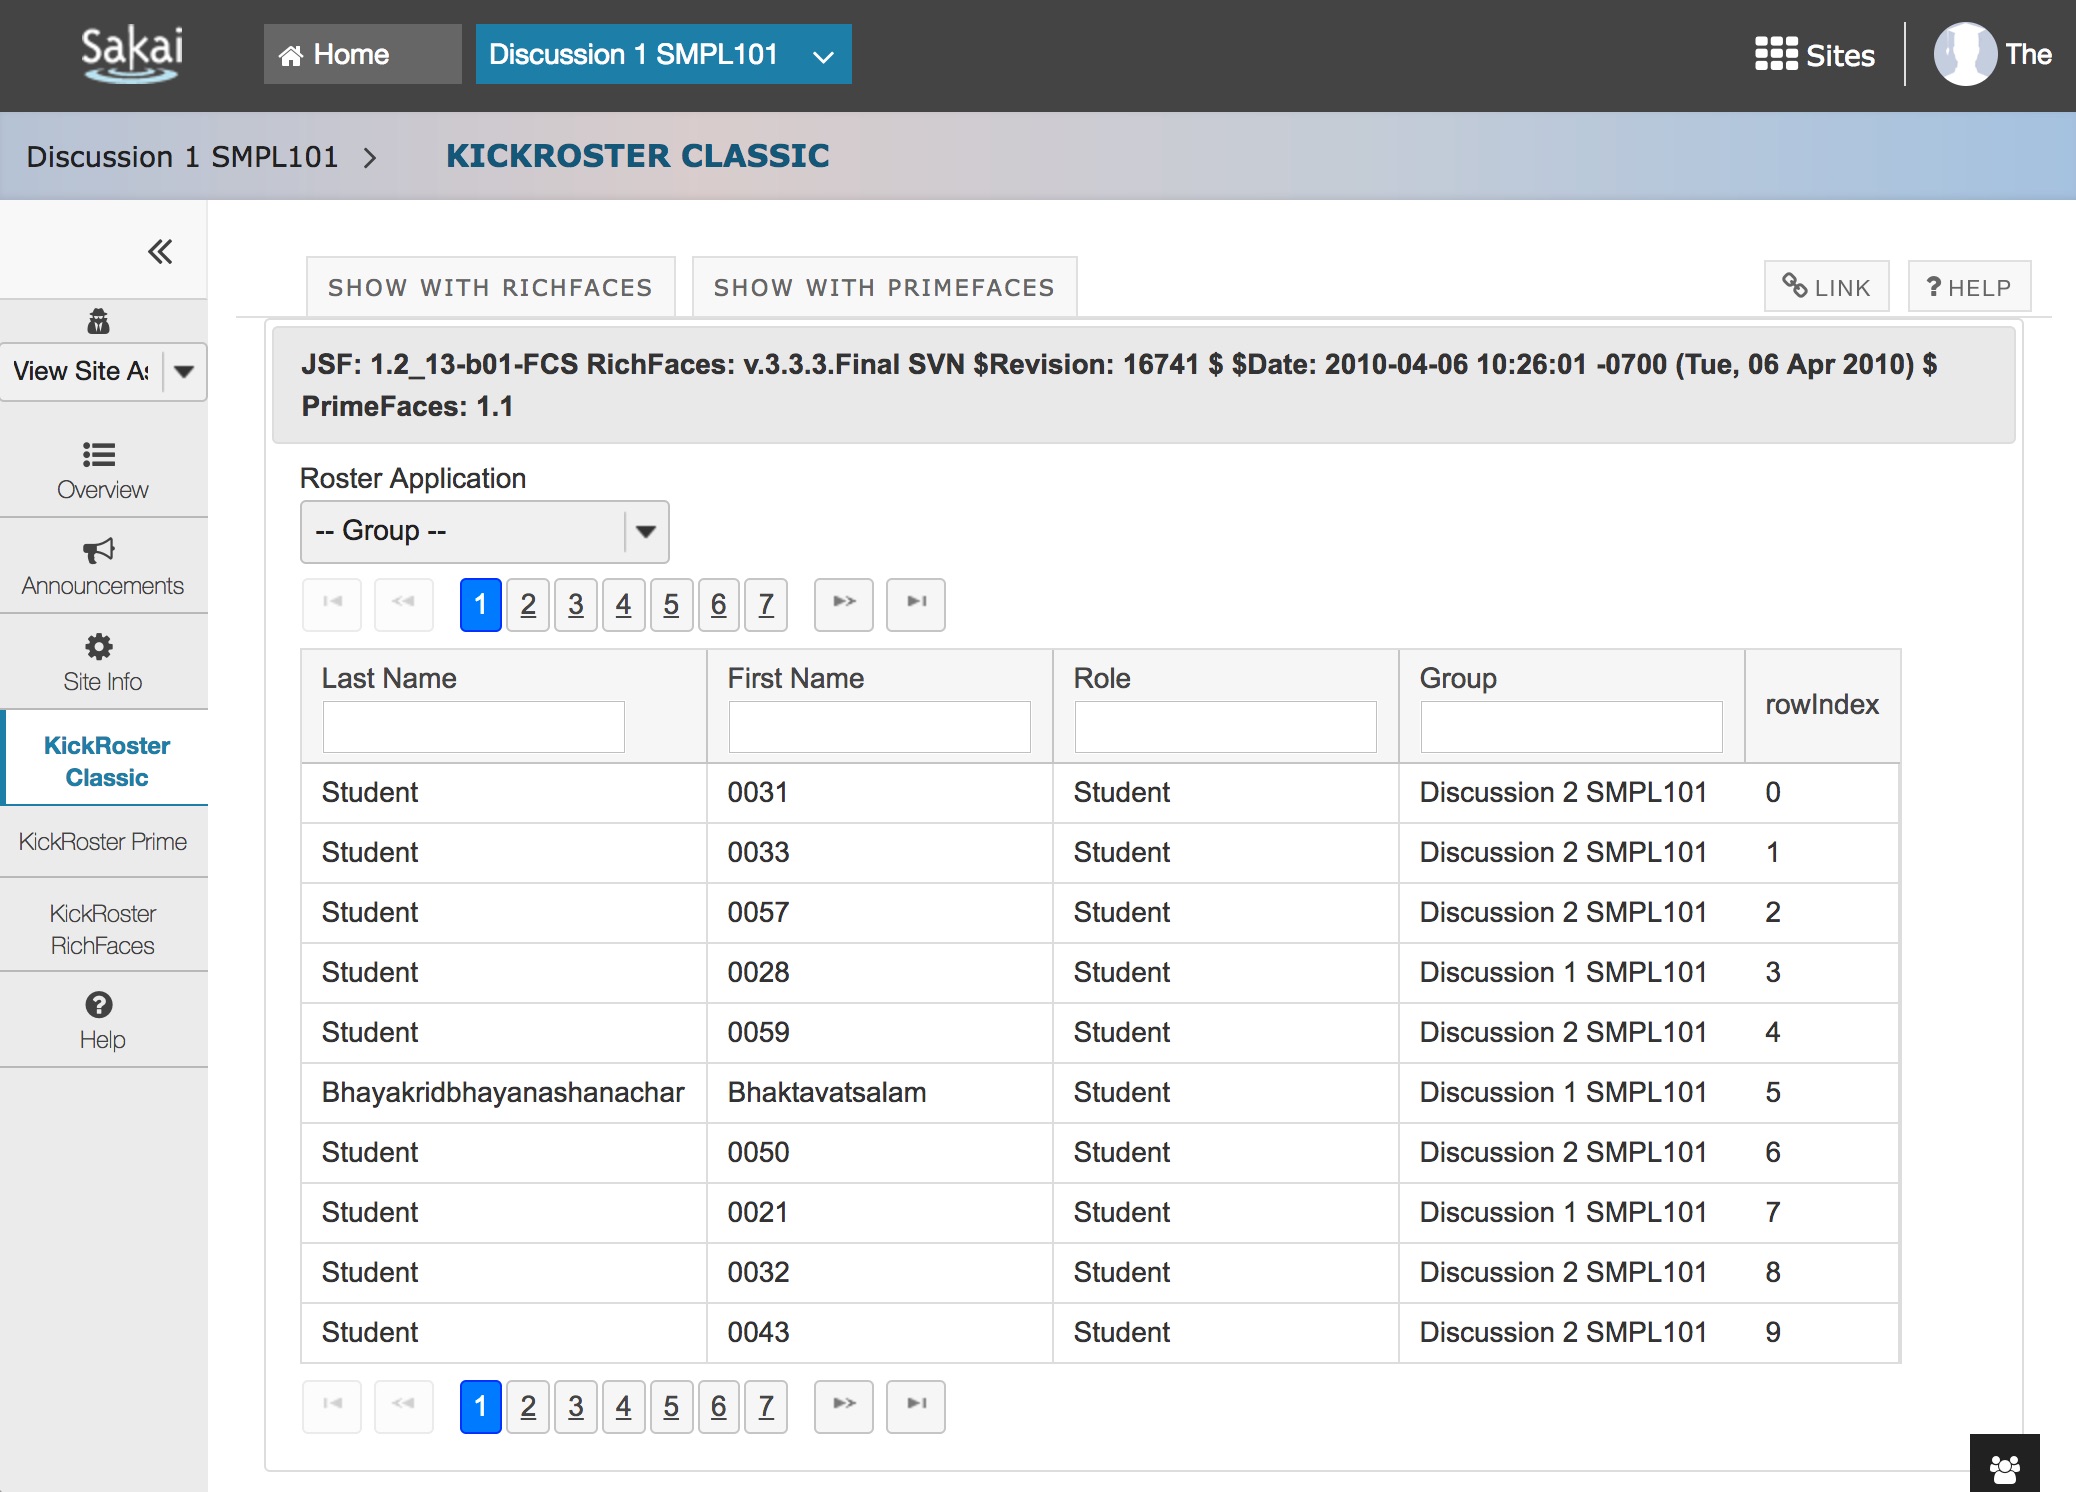Open the Overview tool in the sidebar
This screenshot has height=1492, width=2076.
click(x=102, y=470)
